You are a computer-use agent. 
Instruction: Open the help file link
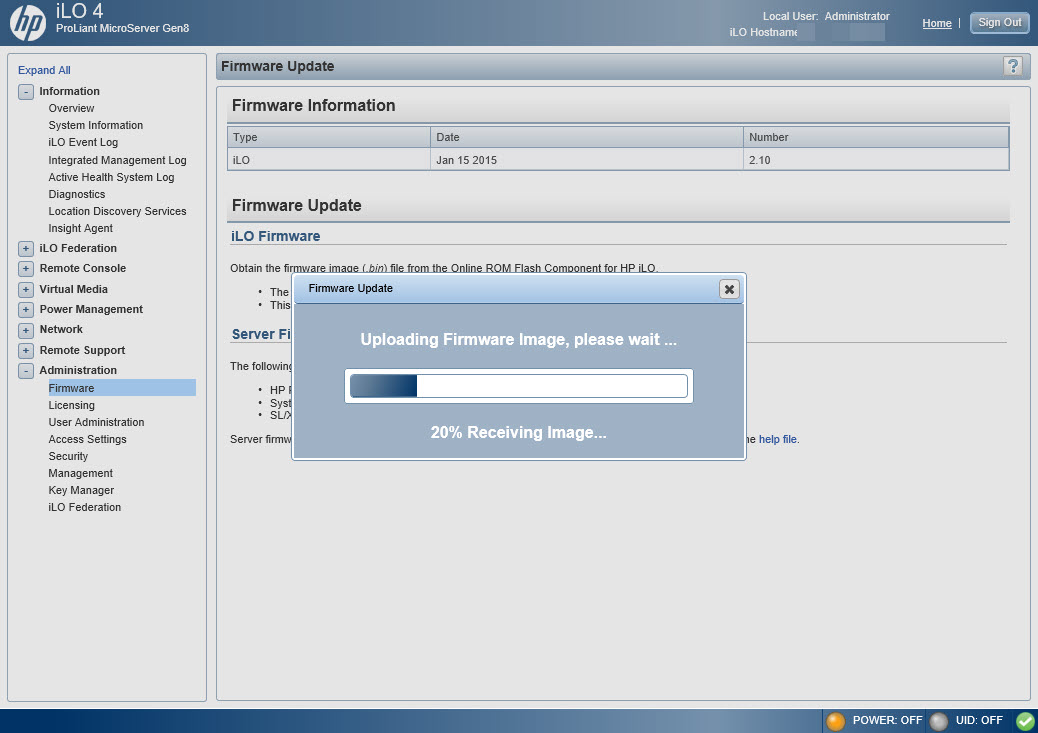[778, 439]
